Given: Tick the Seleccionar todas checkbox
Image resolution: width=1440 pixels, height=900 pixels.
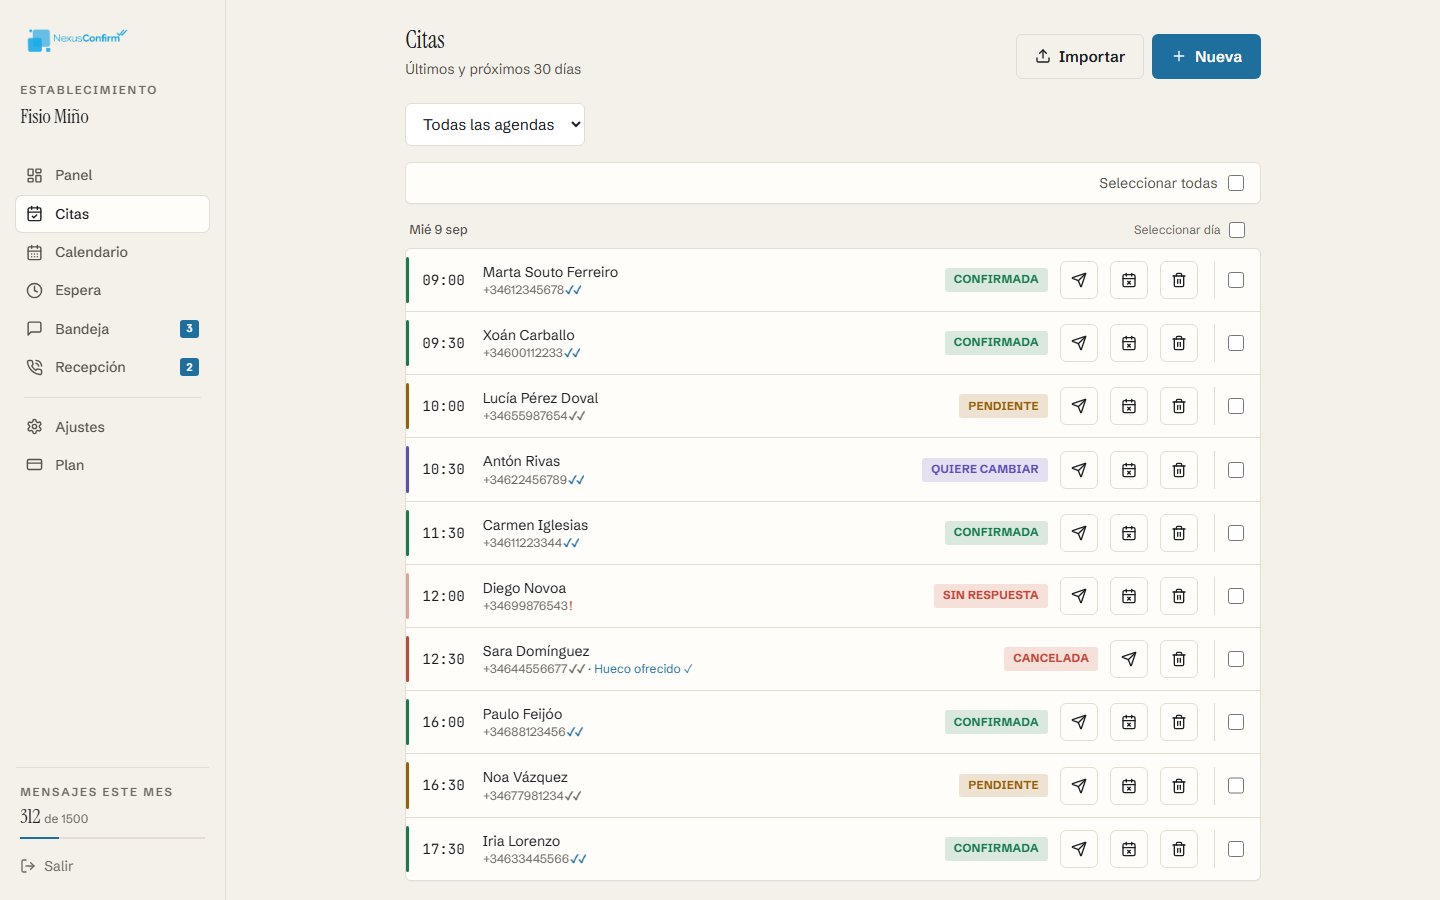Looking at the screenshot, I should (1236, 183).
